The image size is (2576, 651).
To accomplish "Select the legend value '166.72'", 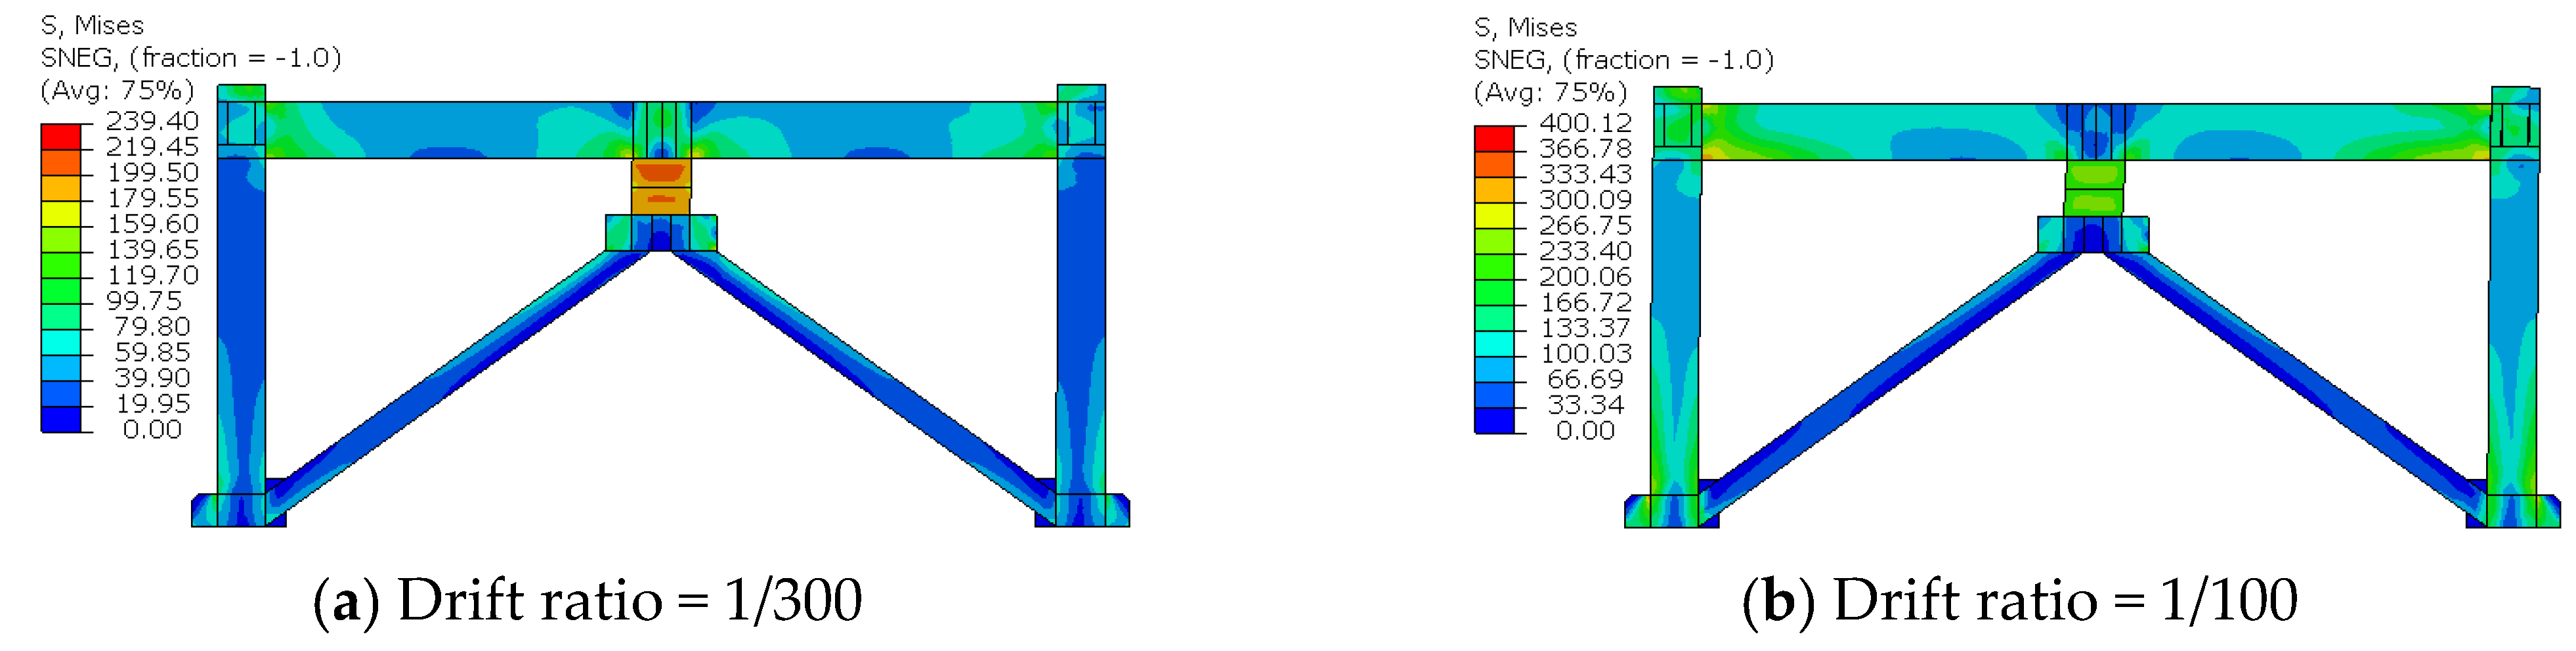I will (1586, 303).
